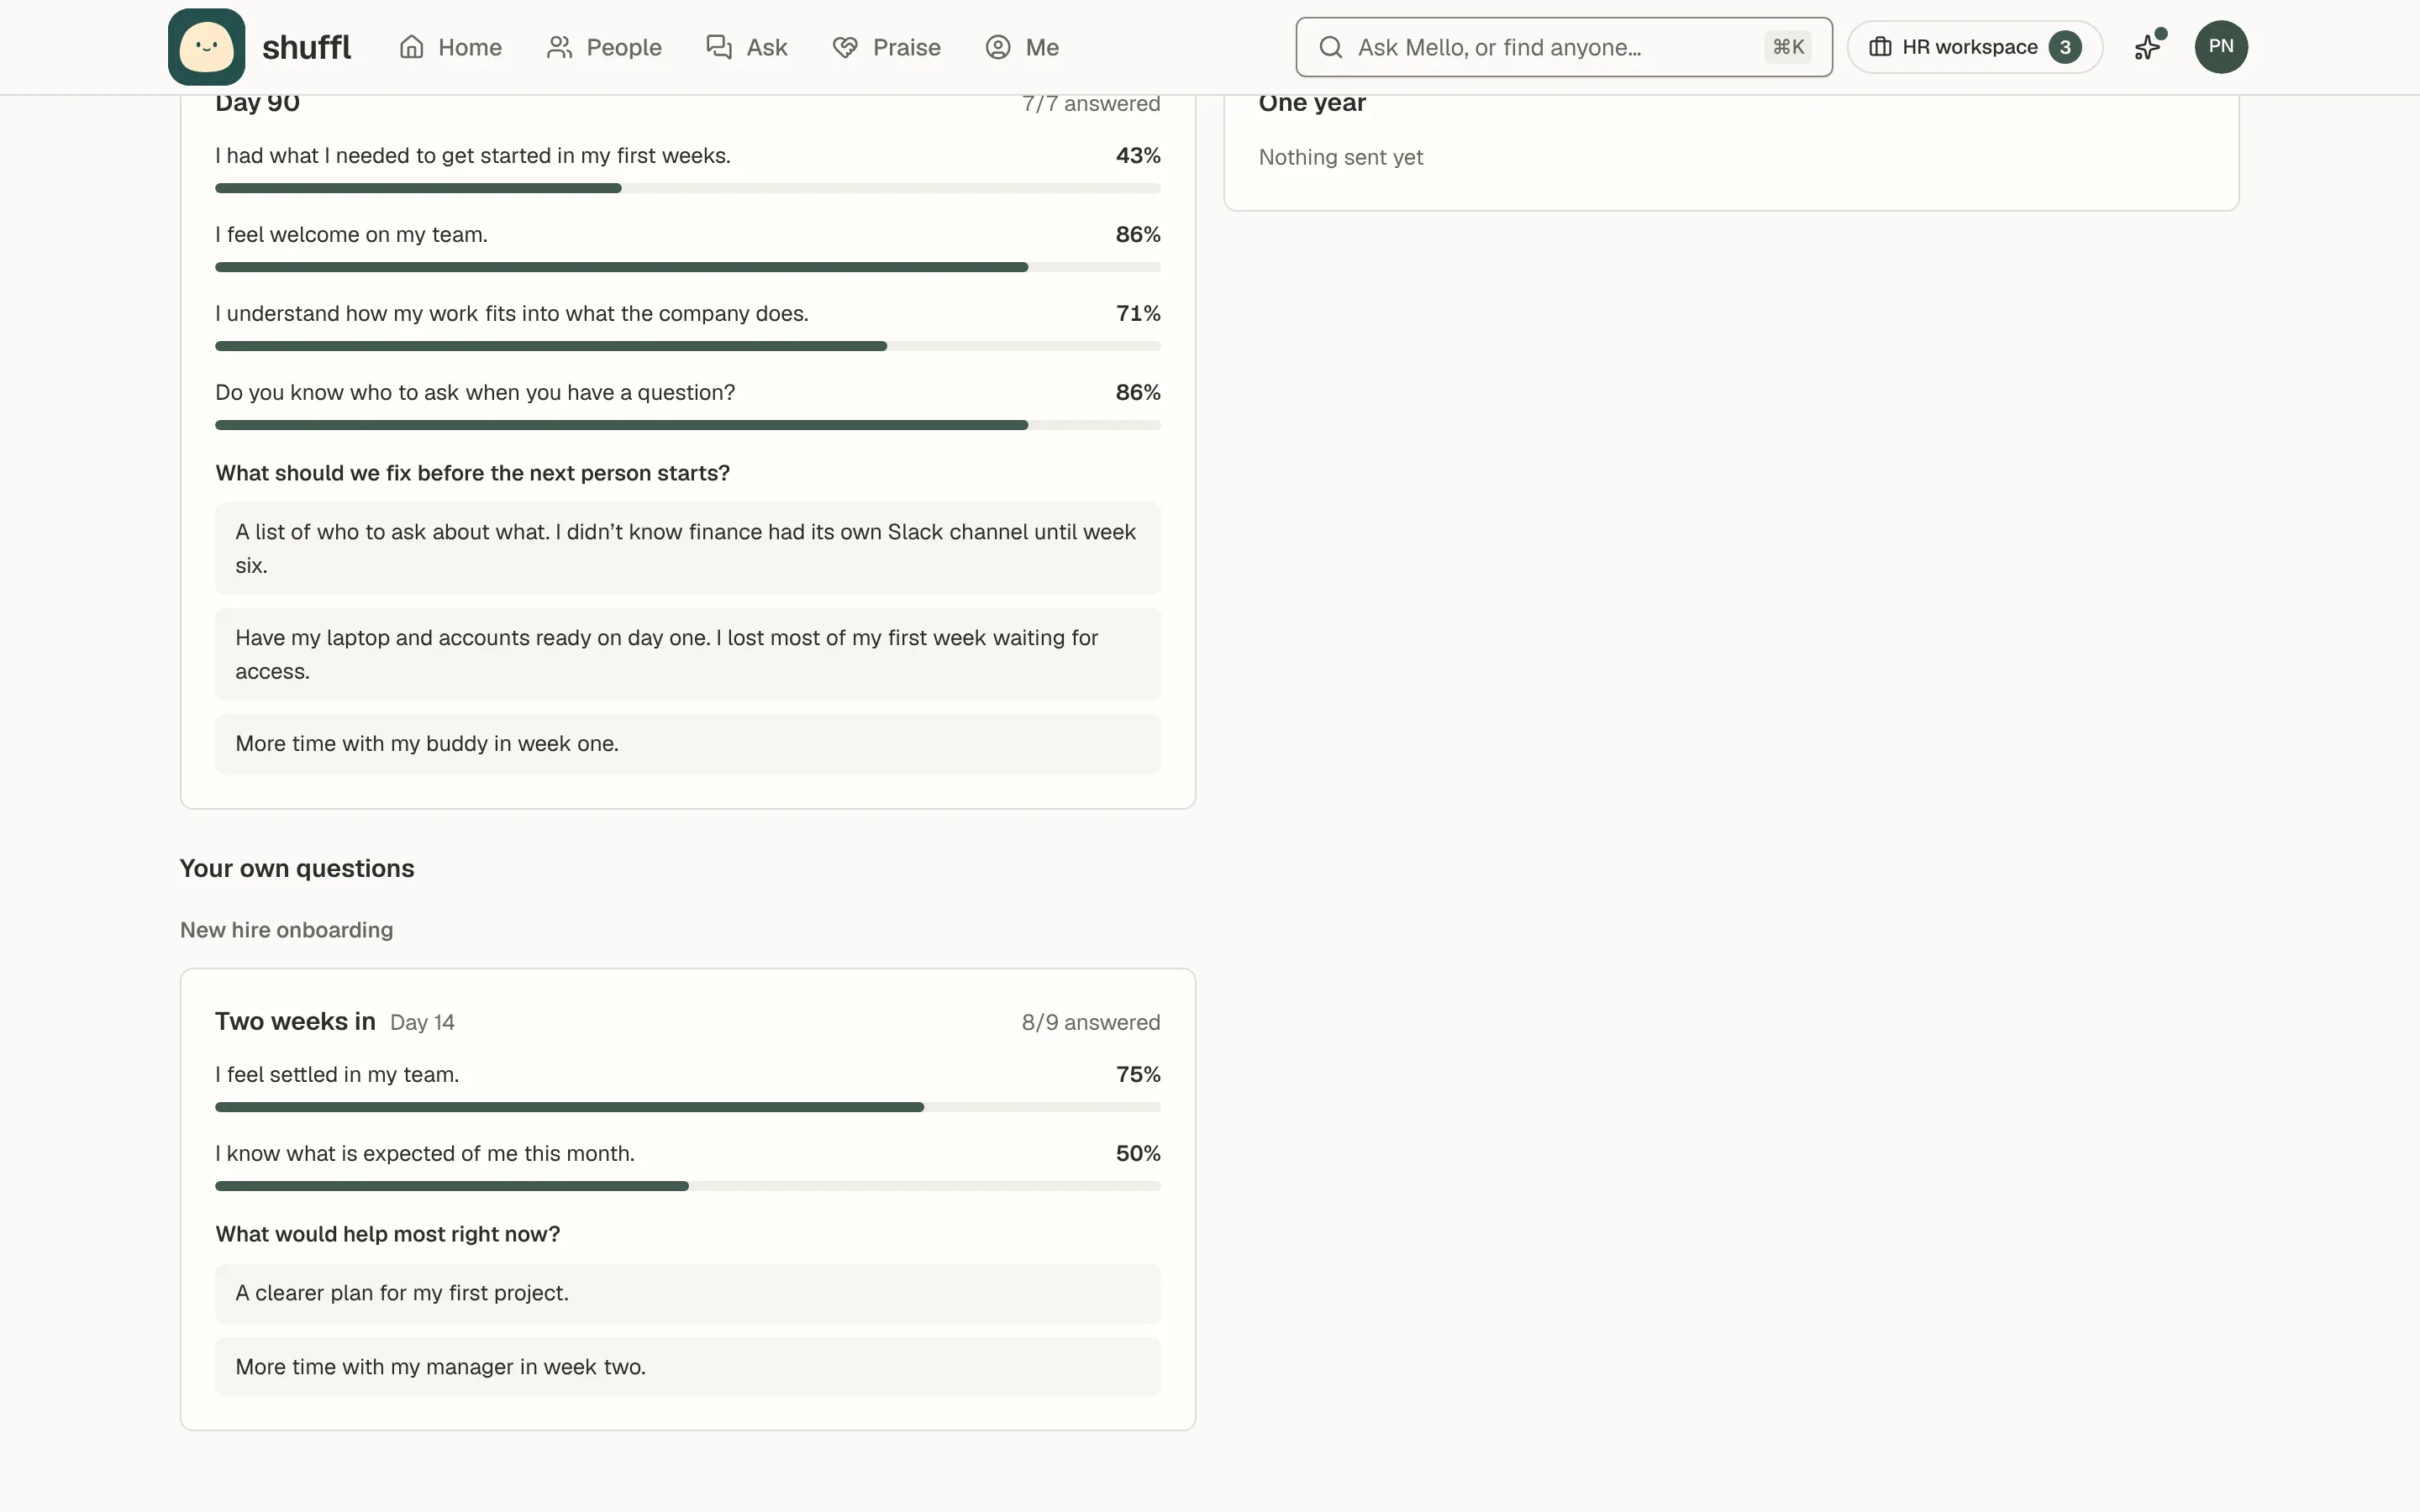Click "What should we fix" question heading
This screenshot has width=2420, height=1512.
click(472, 473)
